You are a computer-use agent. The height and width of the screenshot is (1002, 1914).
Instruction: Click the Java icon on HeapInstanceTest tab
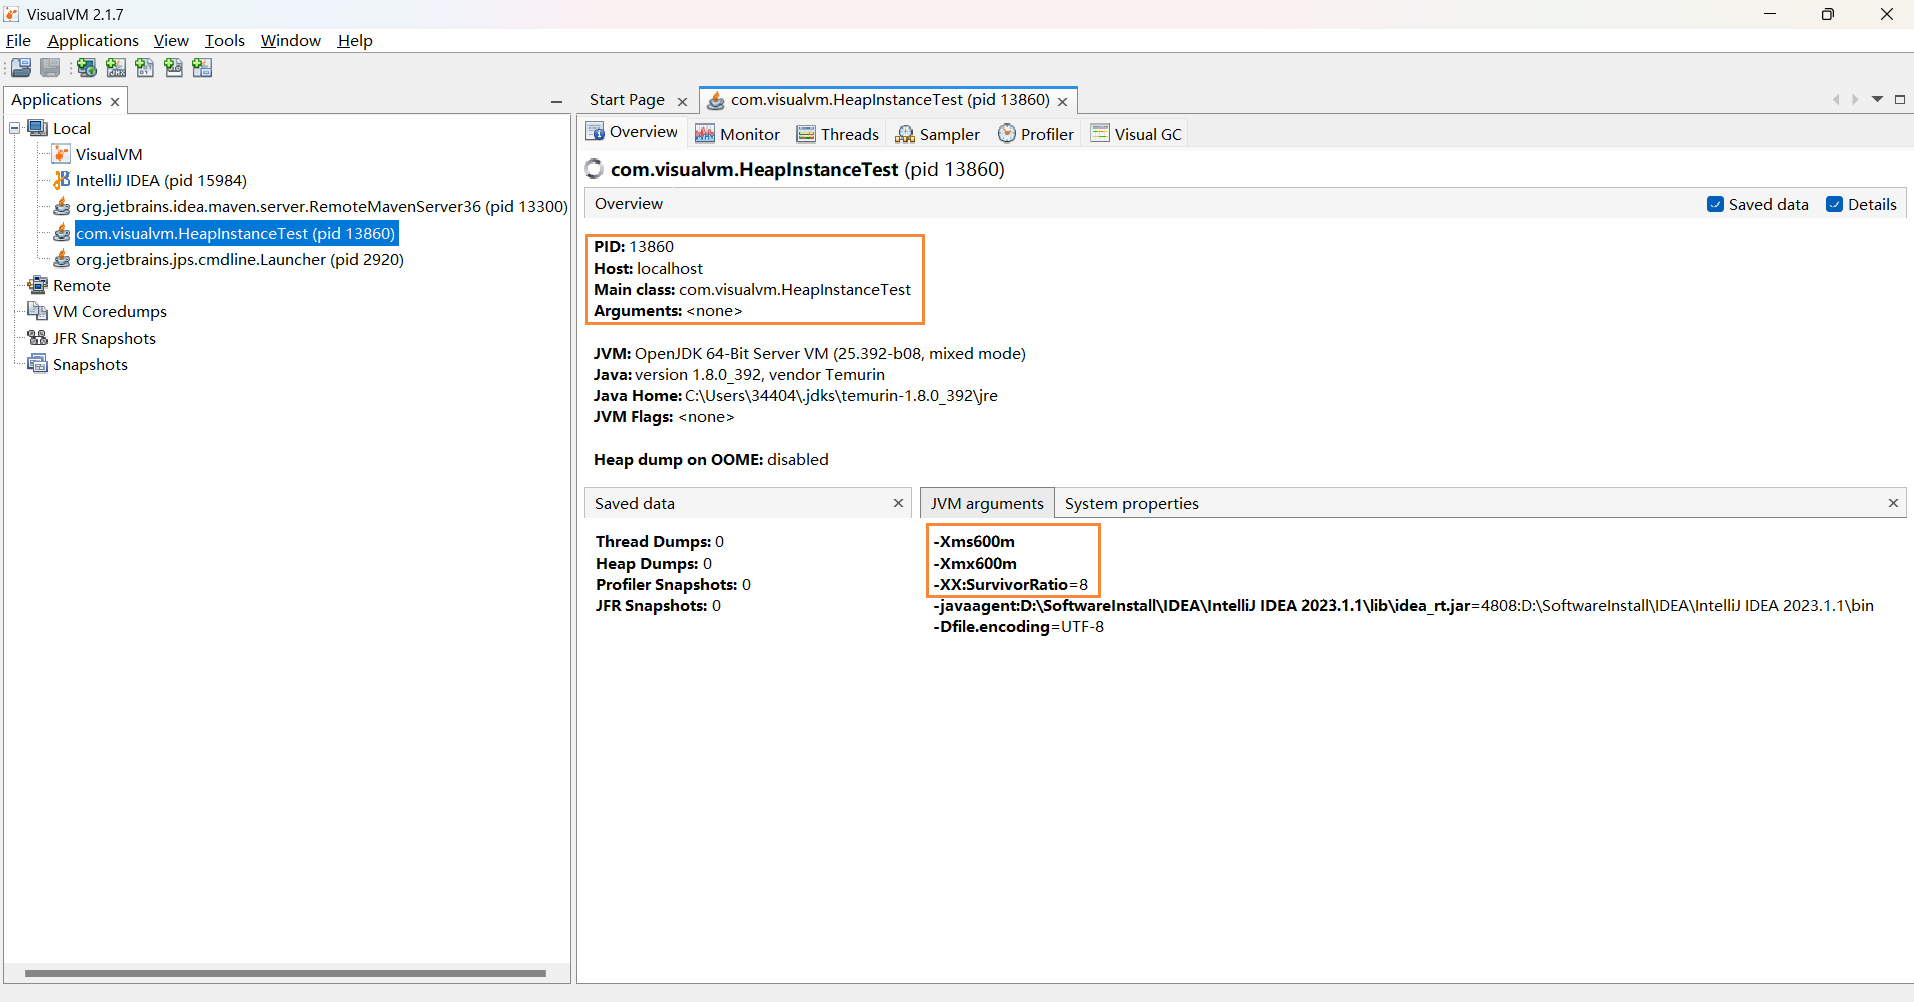716,100
